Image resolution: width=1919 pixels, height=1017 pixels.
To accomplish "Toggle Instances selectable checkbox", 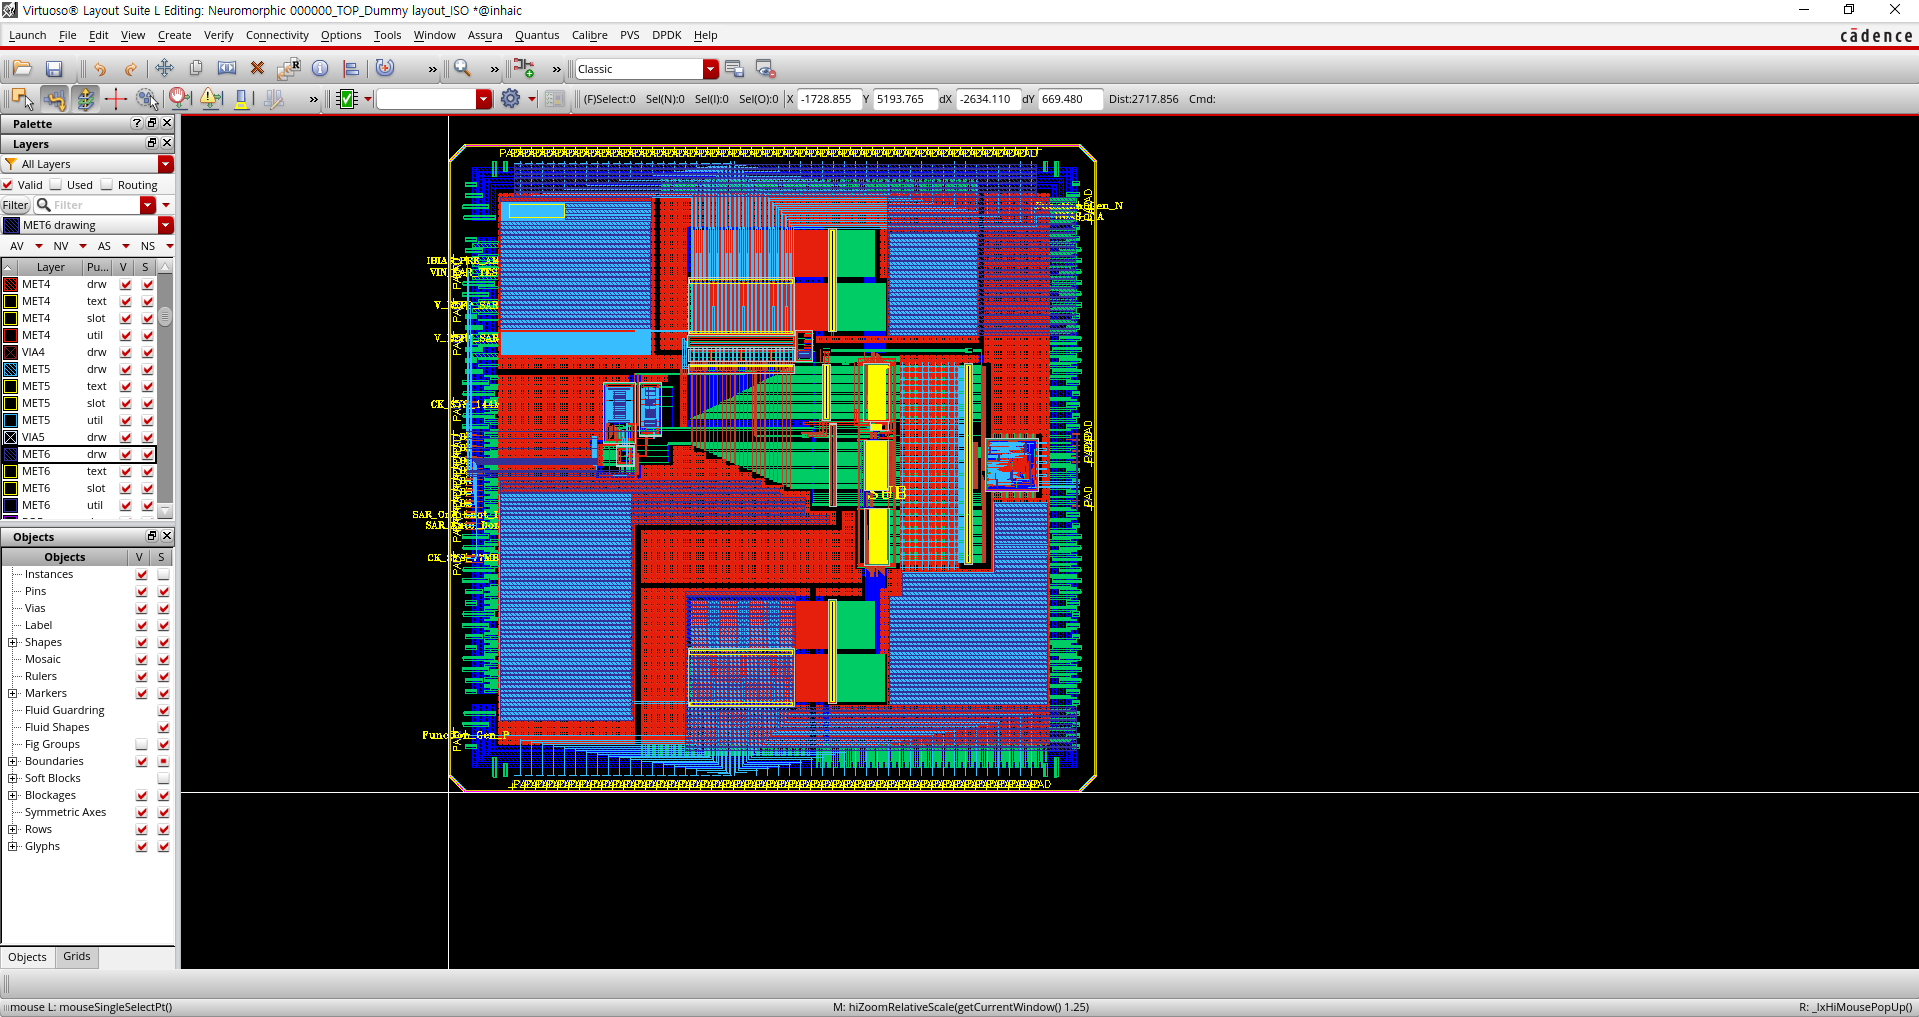I will (x=163, y=574).
